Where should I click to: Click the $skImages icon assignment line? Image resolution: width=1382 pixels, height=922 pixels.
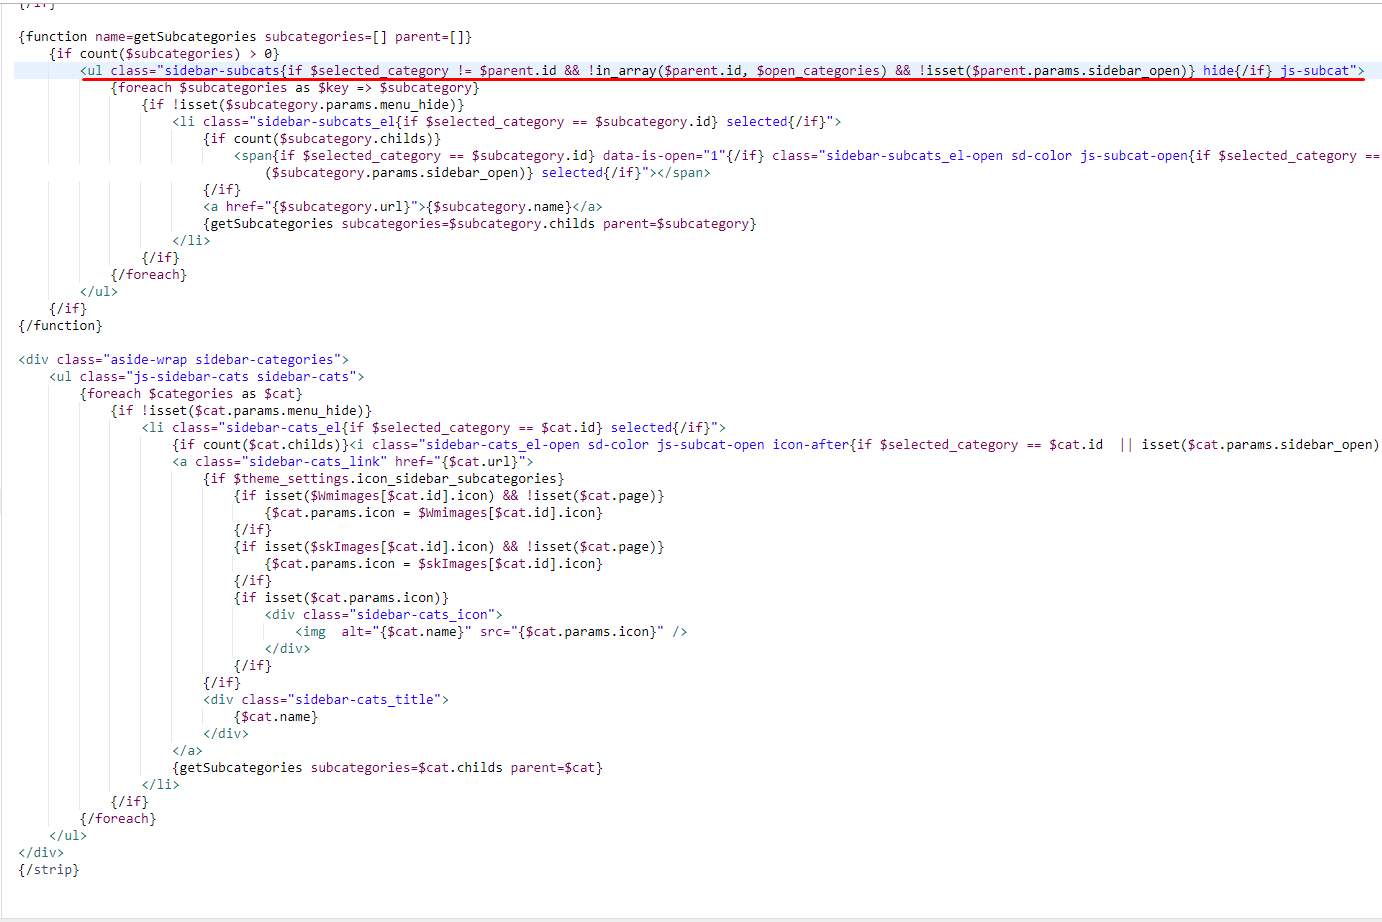tap(434, 564)
